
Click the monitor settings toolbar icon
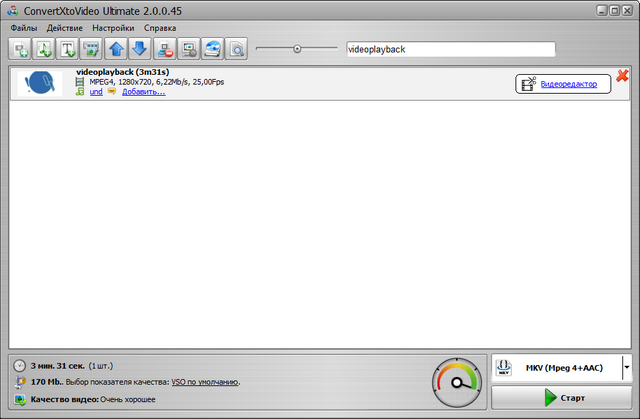click(188, 48)
